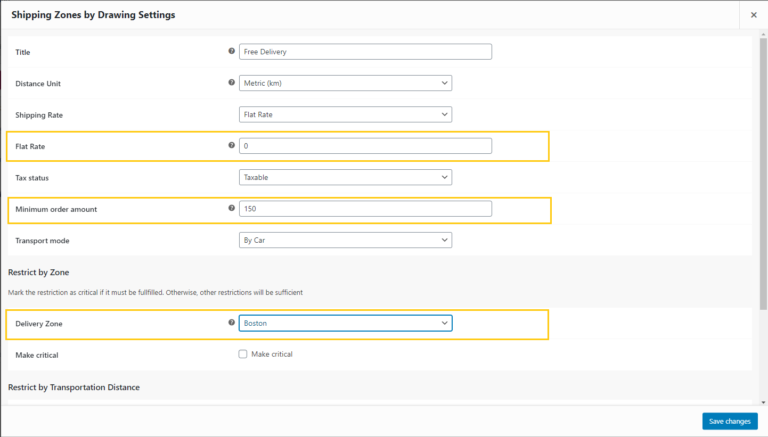The height and width of the screenshot is (437, 768).
Task: Click the Restrict by Transportation Distance heading
Action: pos(74,387)
